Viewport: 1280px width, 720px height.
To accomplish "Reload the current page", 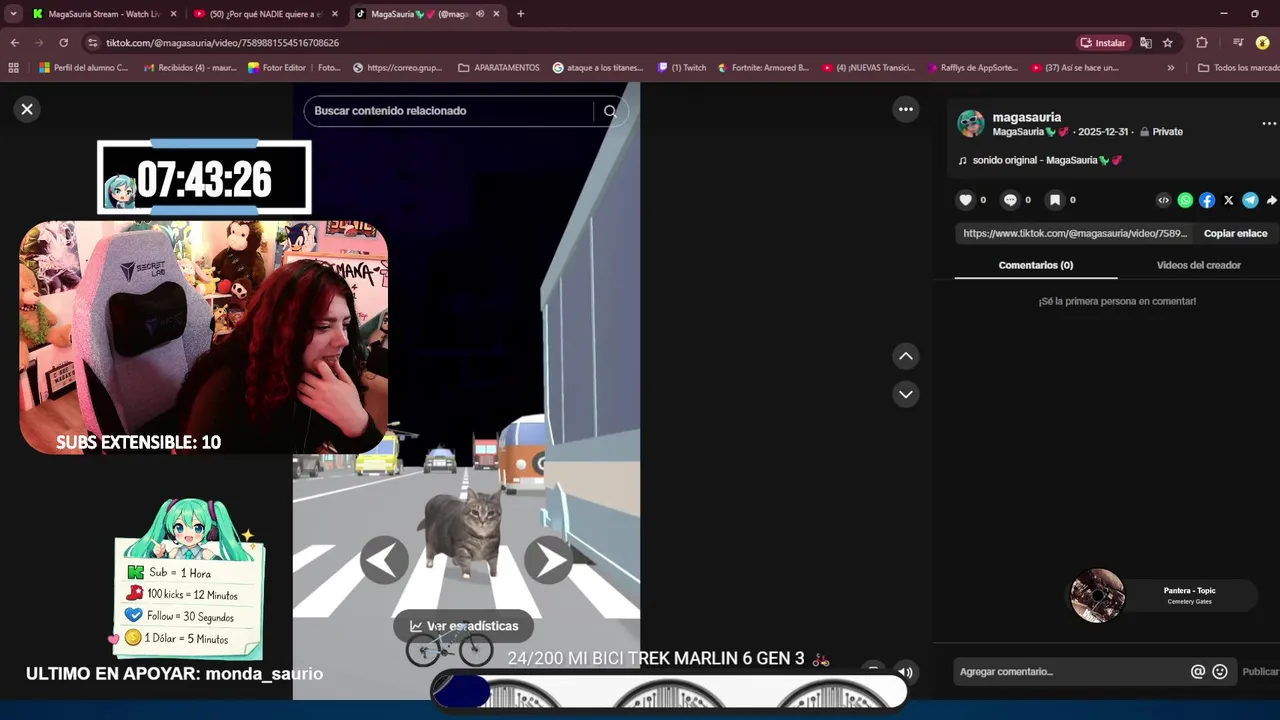I will coord(63,43).
